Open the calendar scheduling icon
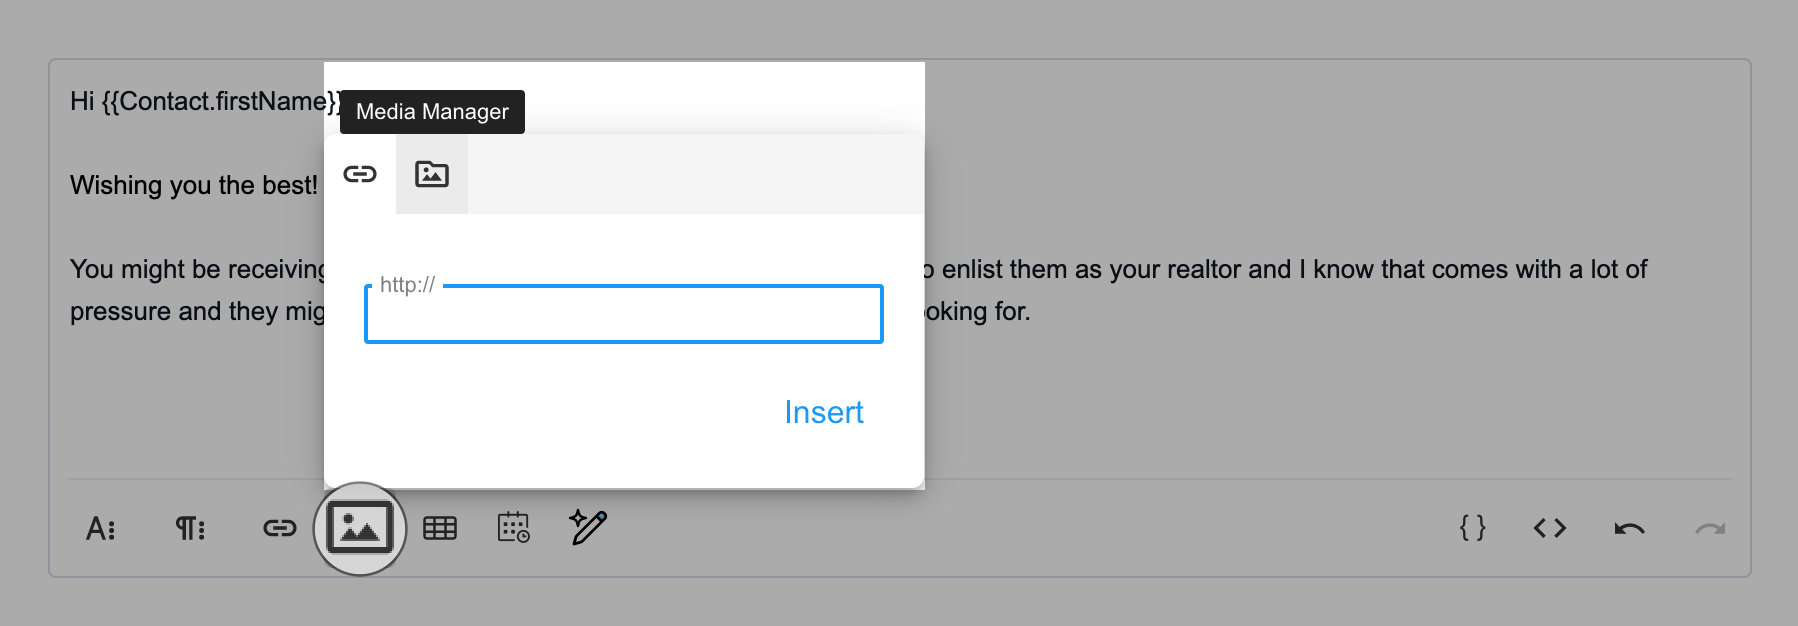Viewport: 1798px width, 626px height. point(514,527)
